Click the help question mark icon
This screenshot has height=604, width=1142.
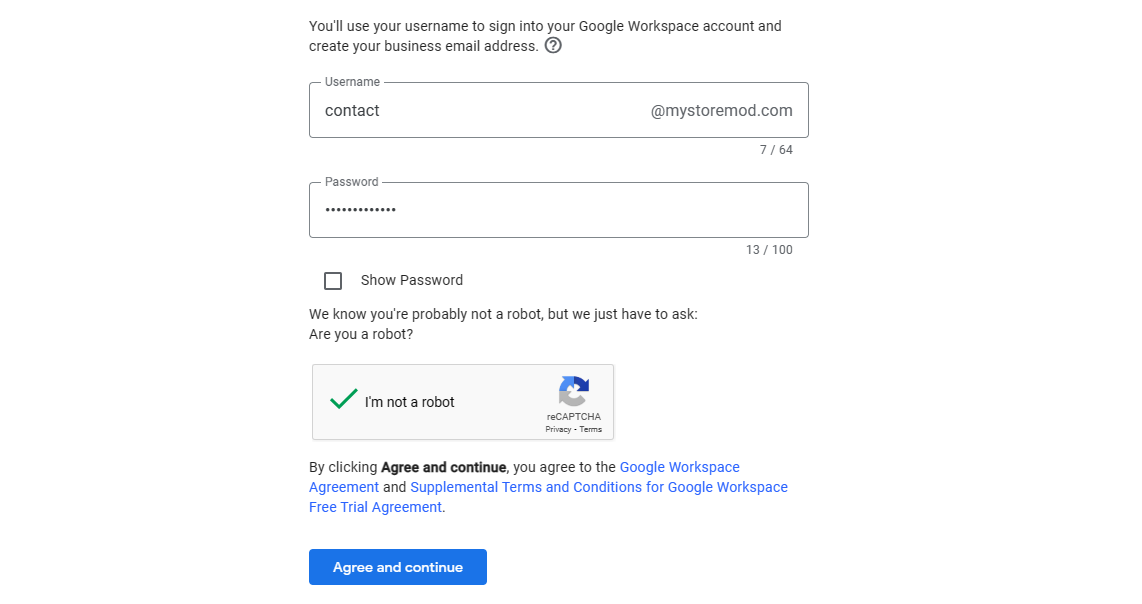554,46
